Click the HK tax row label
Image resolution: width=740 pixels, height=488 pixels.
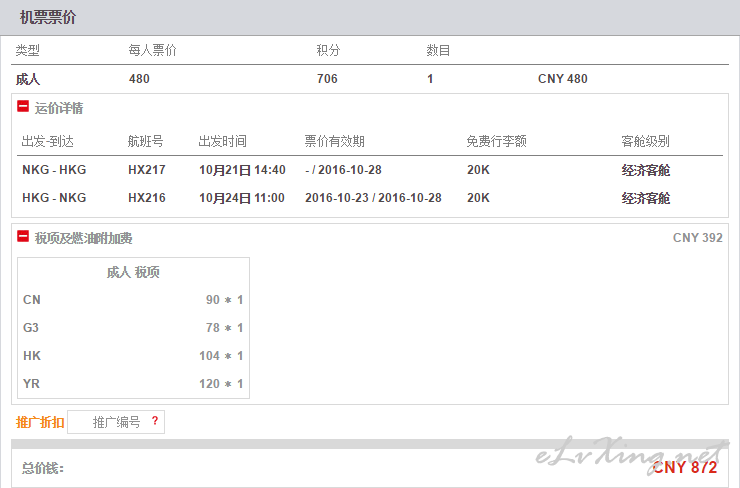pos(32,355)
